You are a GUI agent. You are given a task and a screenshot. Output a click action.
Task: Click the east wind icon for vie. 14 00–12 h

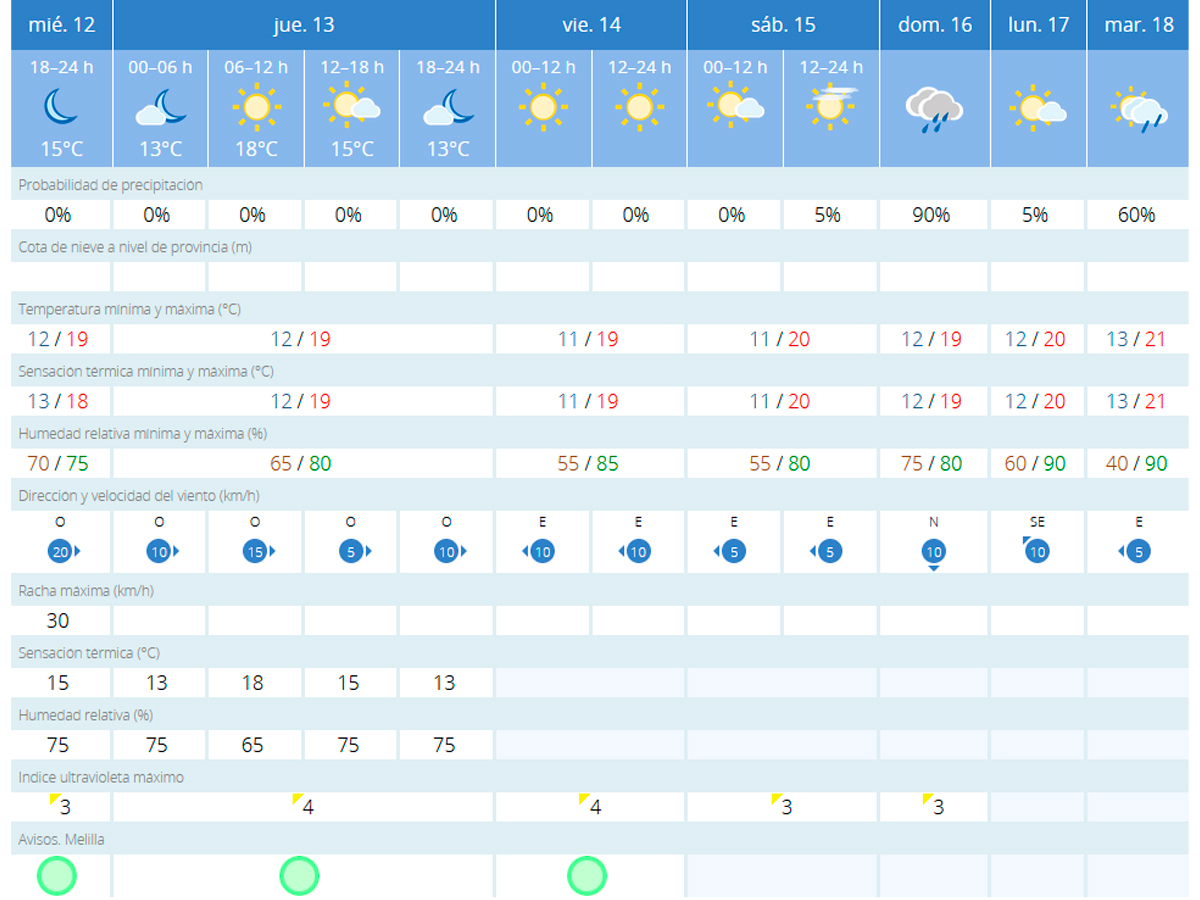point(540,551)
